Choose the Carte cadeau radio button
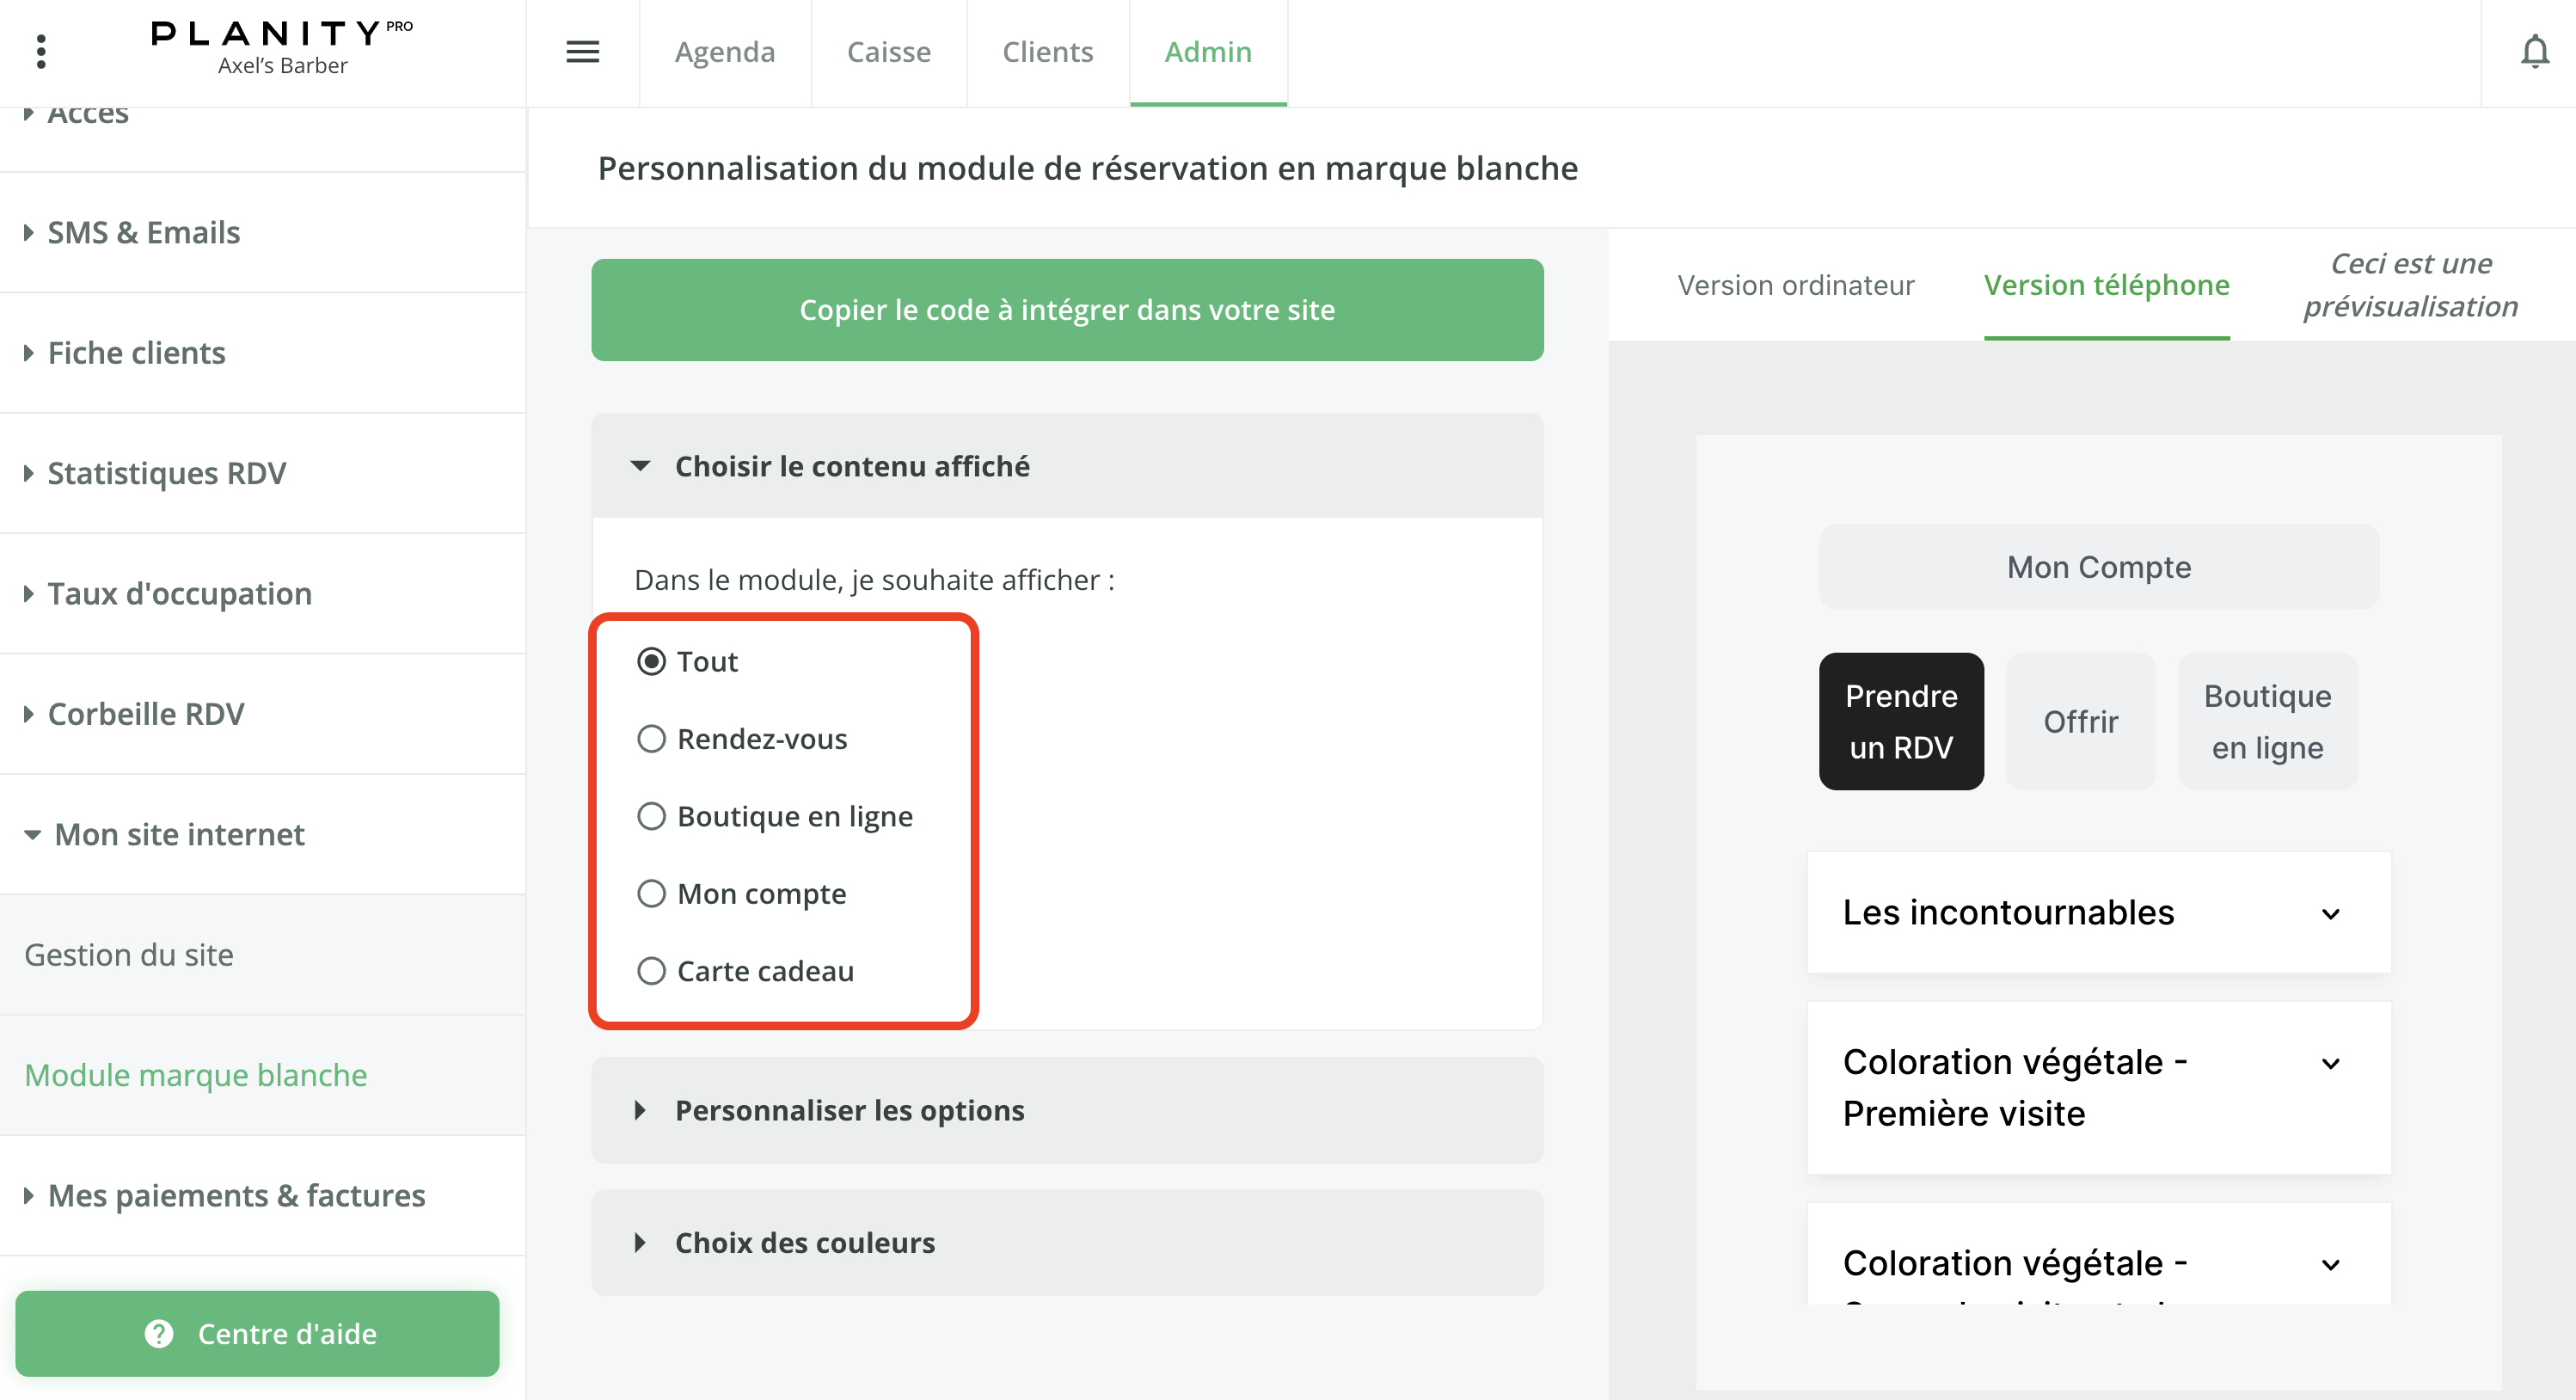The width and height of the screenshot is (2576, 1400). tap(651, 971)
